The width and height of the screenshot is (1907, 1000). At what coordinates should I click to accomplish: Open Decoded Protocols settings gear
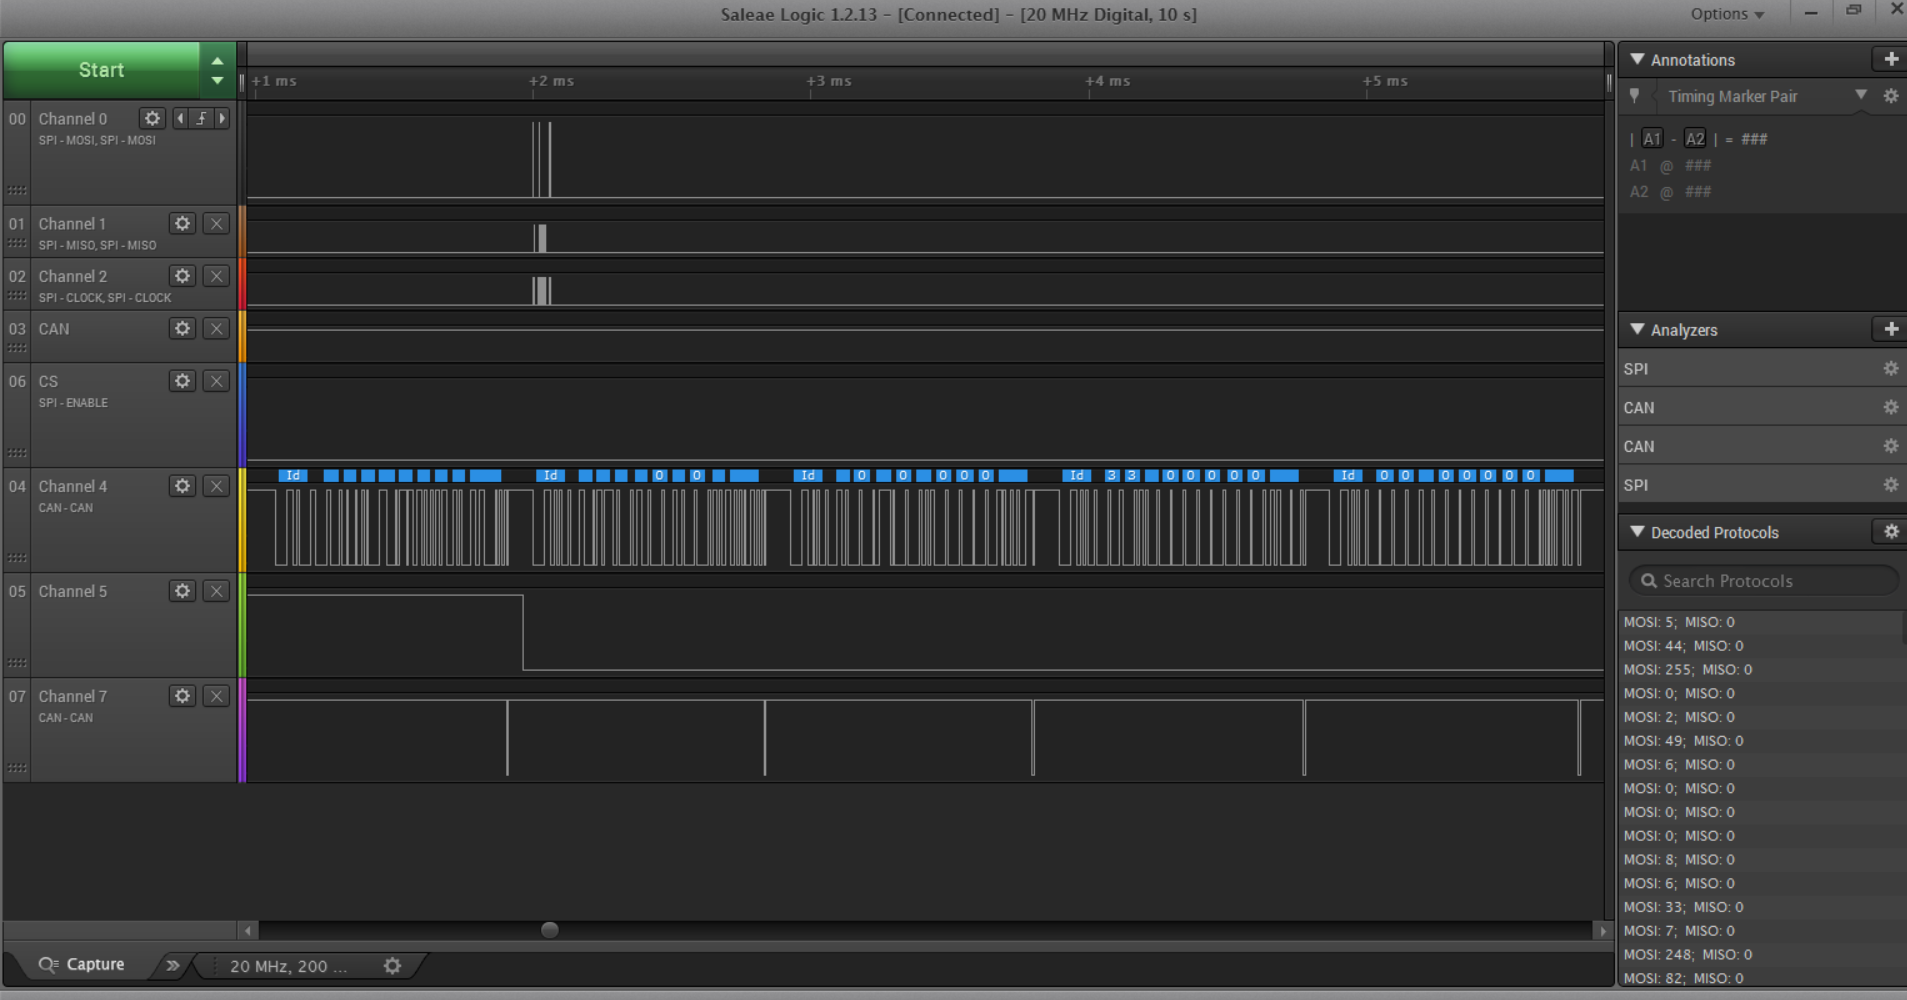pos(1890,532)
